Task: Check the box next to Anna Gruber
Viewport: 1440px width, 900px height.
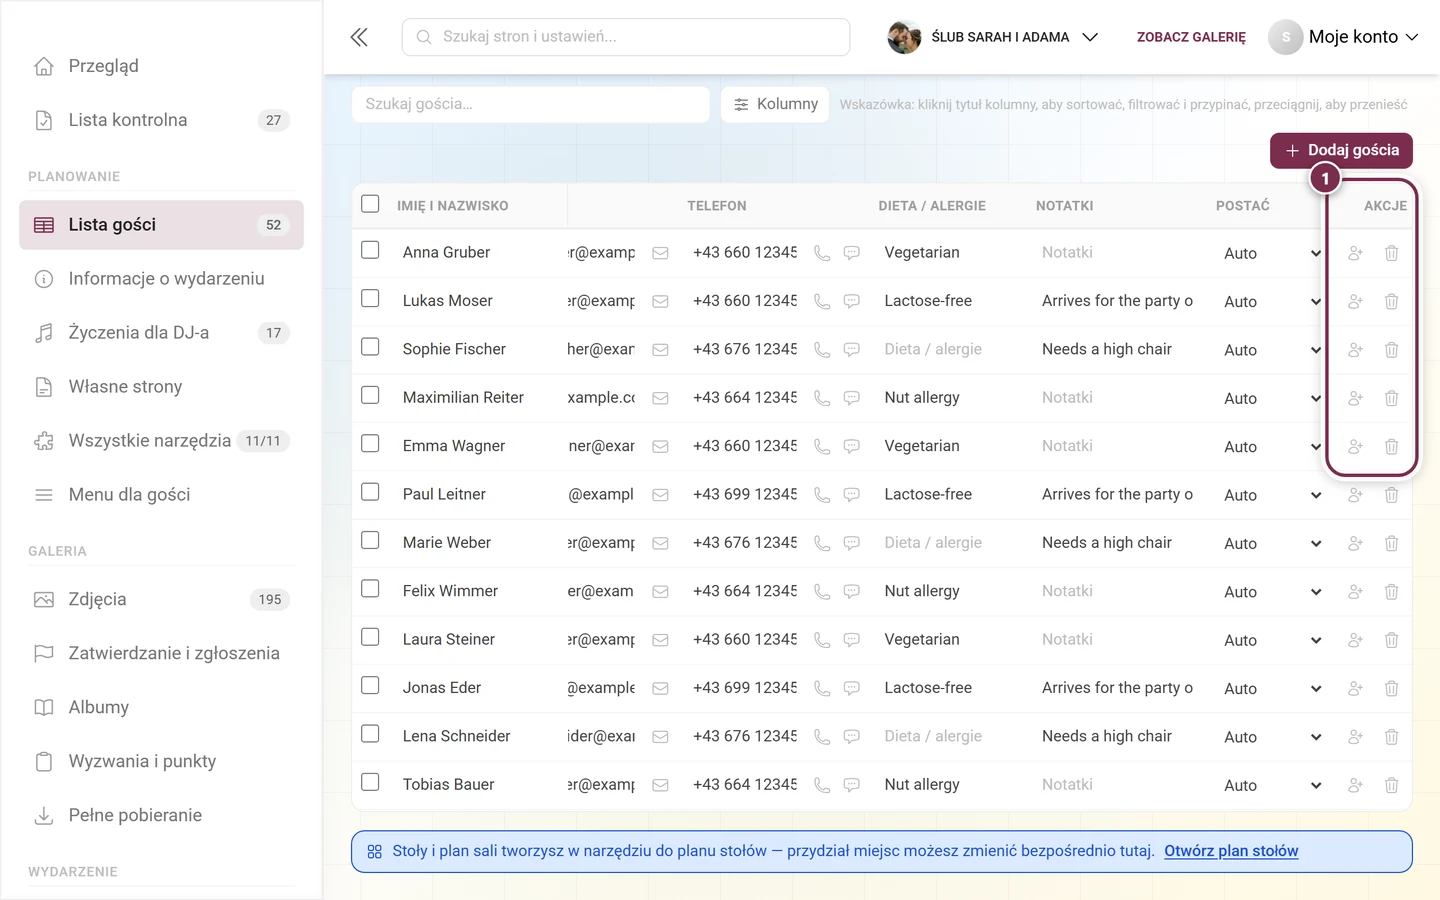Action: point(370,250)
